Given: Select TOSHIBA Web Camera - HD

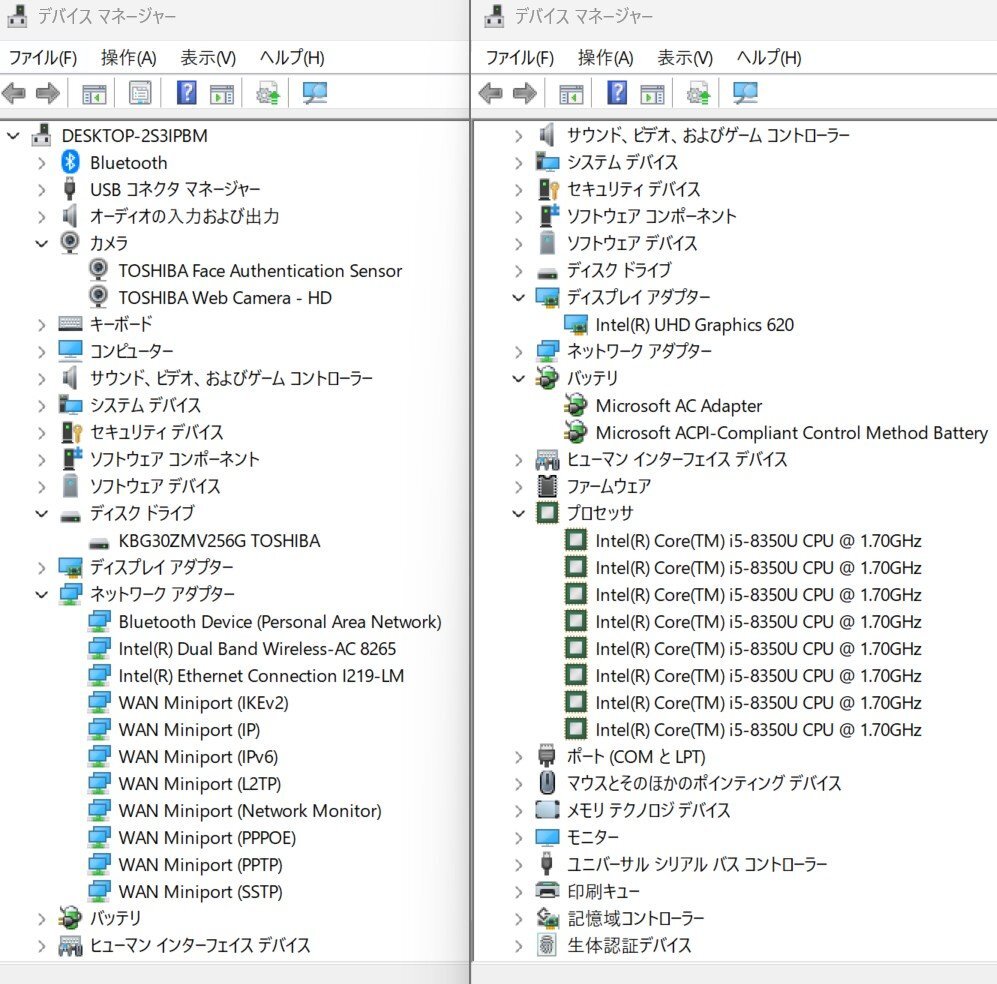Looking at the screenshot, I should (x=225, y=297).
